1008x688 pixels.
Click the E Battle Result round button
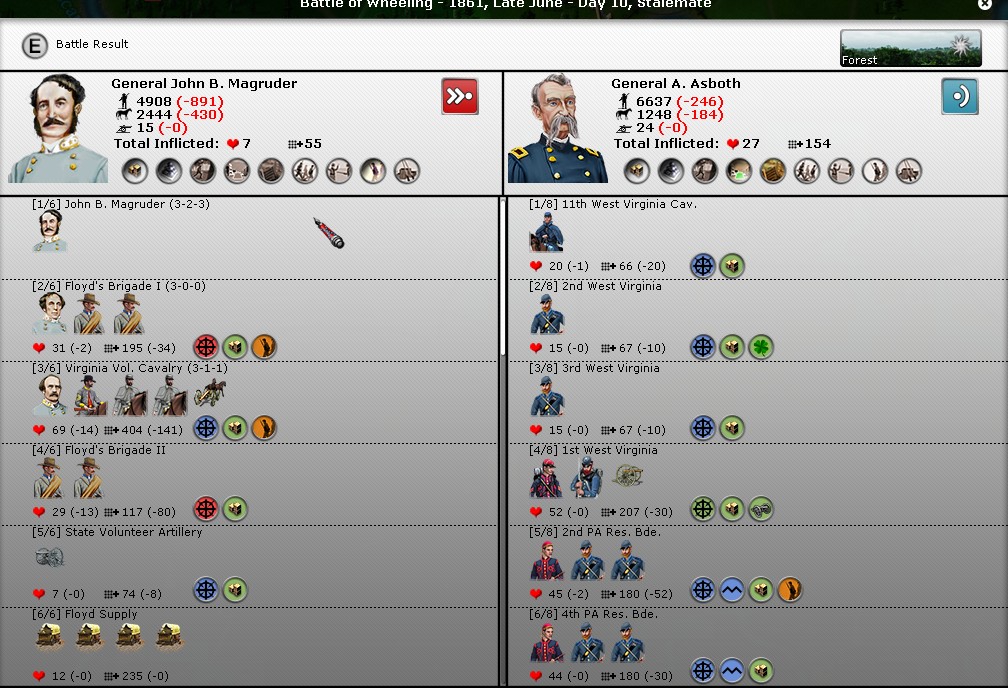[x=35, y=46]
